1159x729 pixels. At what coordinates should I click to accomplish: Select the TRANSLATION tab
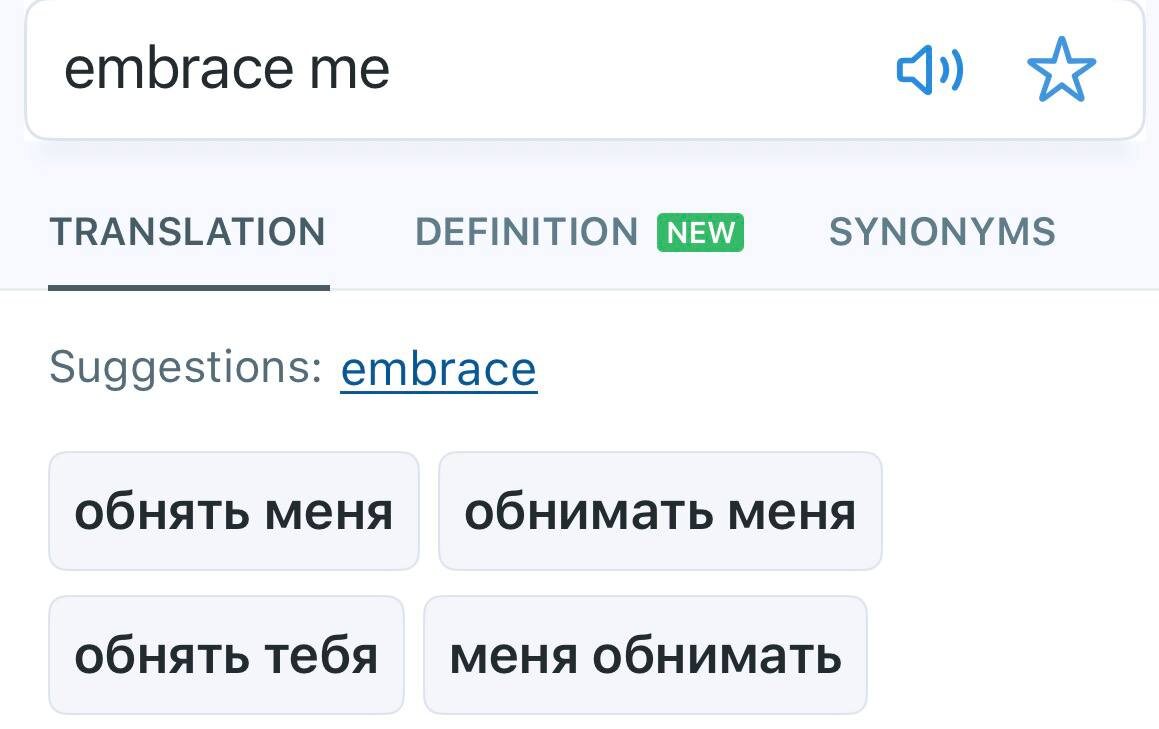click(x=189, y=232)
